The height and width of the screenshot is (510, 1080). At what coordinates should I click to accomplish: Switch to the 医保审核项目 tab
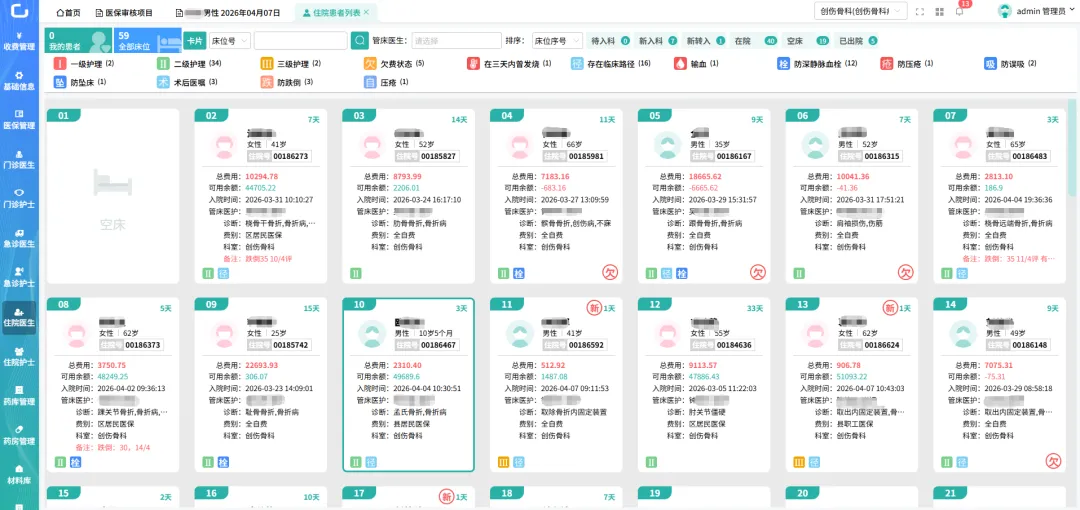tap(125, 12)
